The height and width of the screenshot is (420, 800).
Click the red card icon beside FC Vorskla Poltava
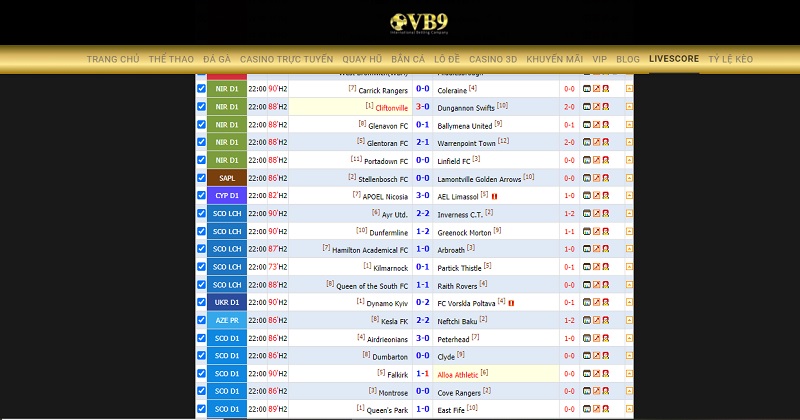(511, 303)
